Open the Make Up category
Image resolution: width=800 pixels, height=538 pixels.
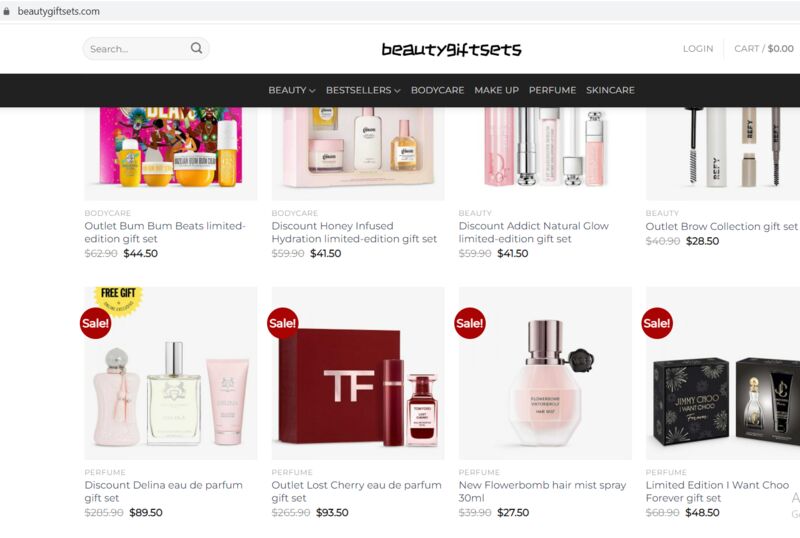496,90
